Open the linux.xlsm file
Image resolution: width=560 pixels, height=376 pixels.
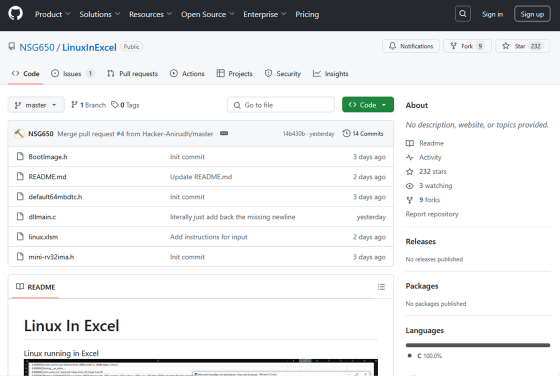coord(43,237)
